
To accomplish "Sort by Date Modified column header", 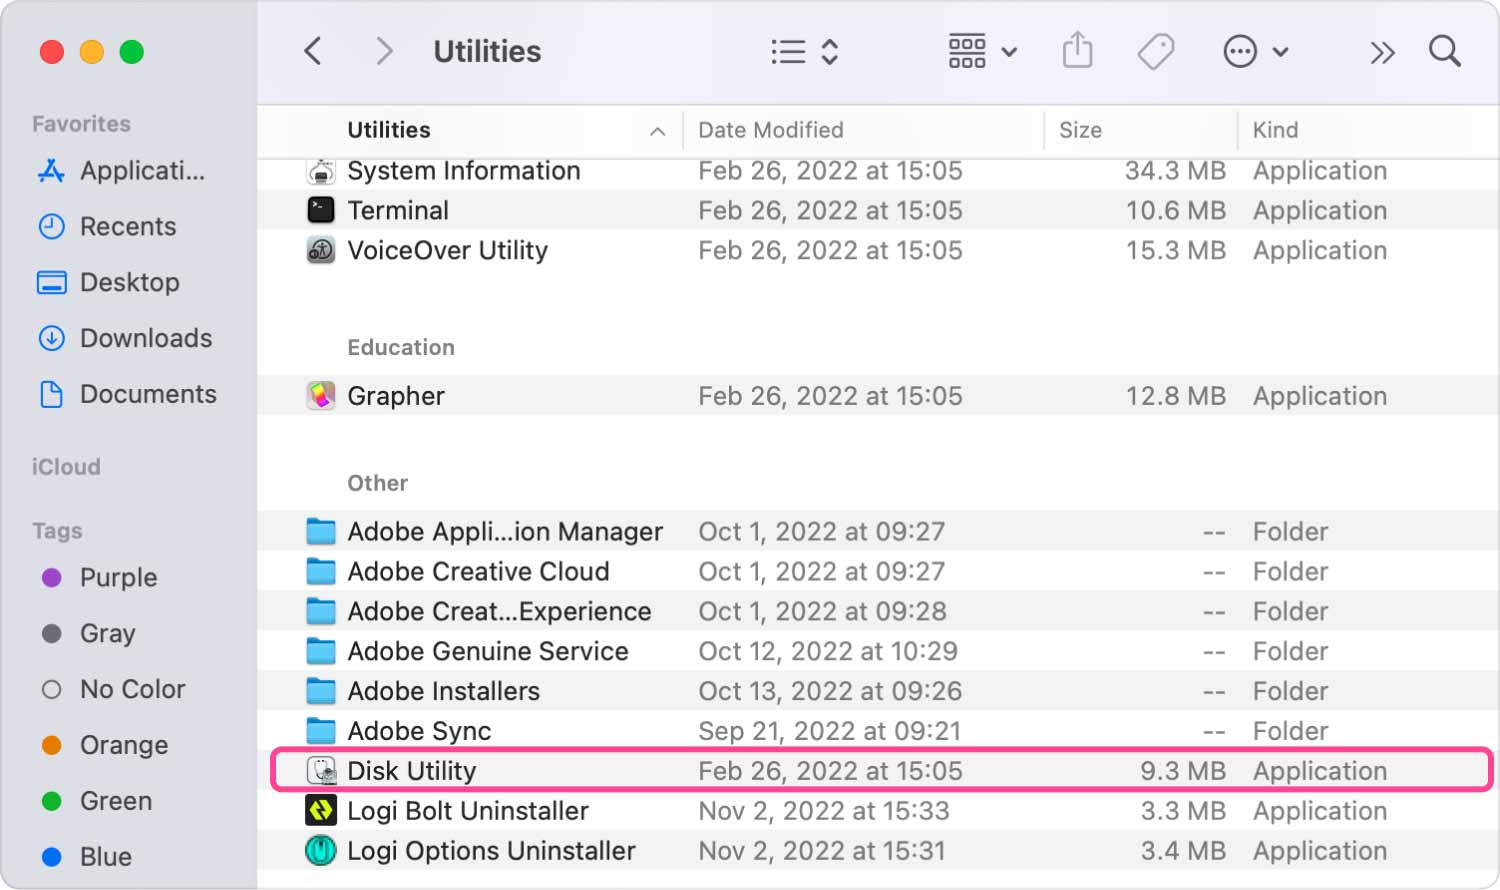I will coord(770,130).
